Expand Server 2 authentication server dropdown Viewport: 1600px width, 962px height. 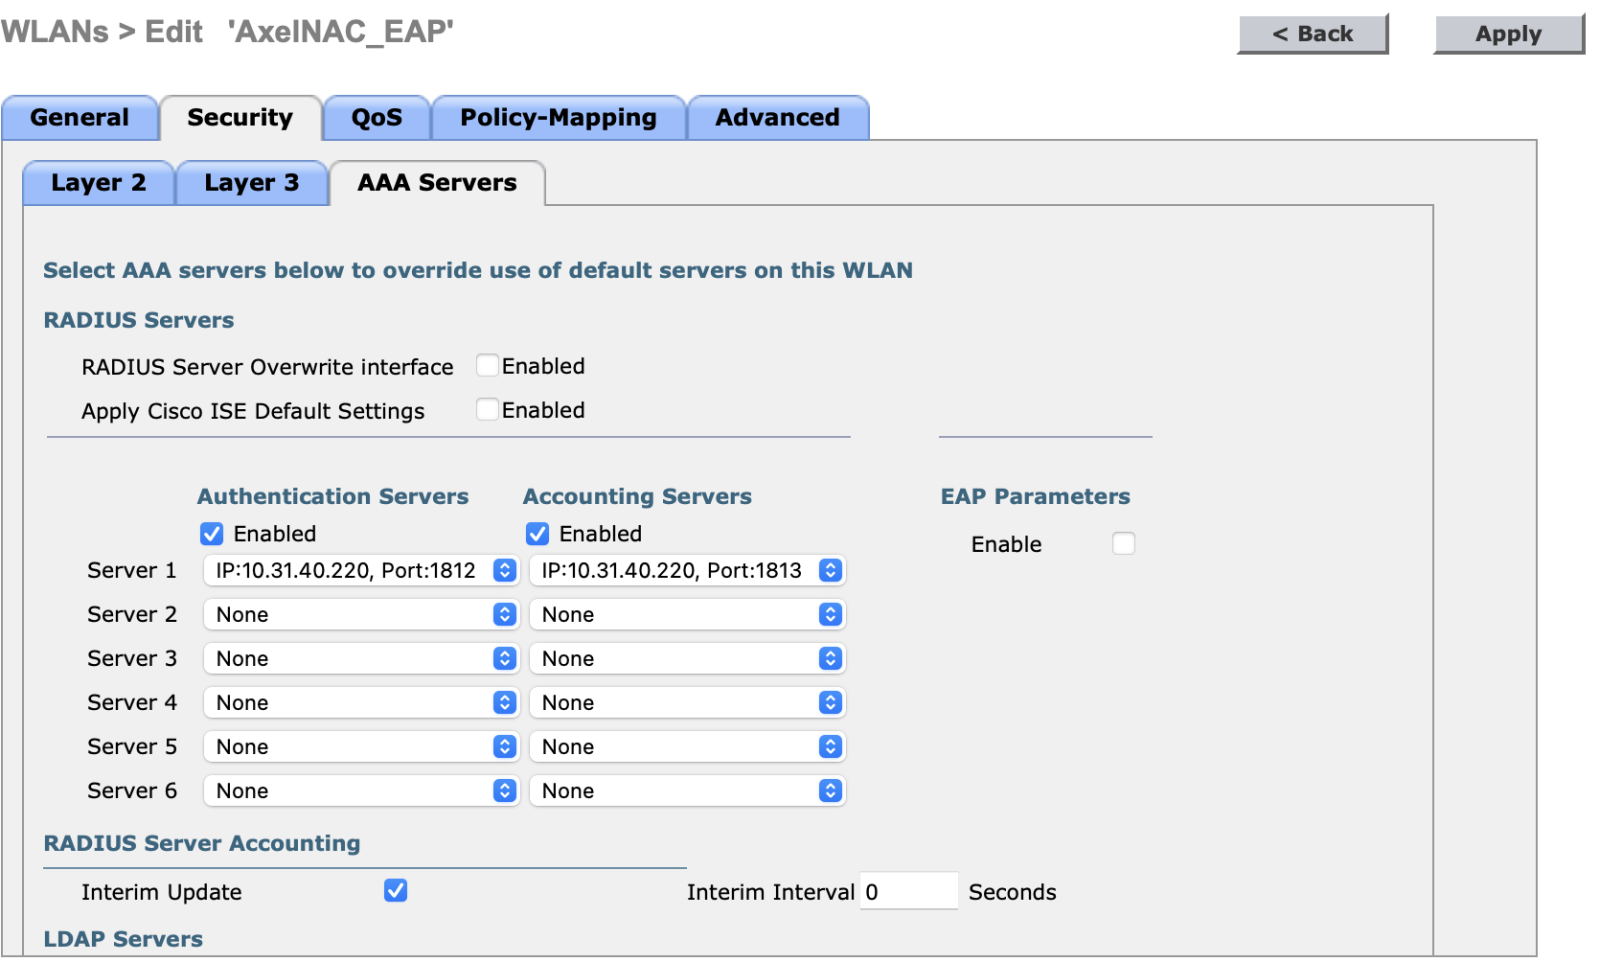coord(360,615)
